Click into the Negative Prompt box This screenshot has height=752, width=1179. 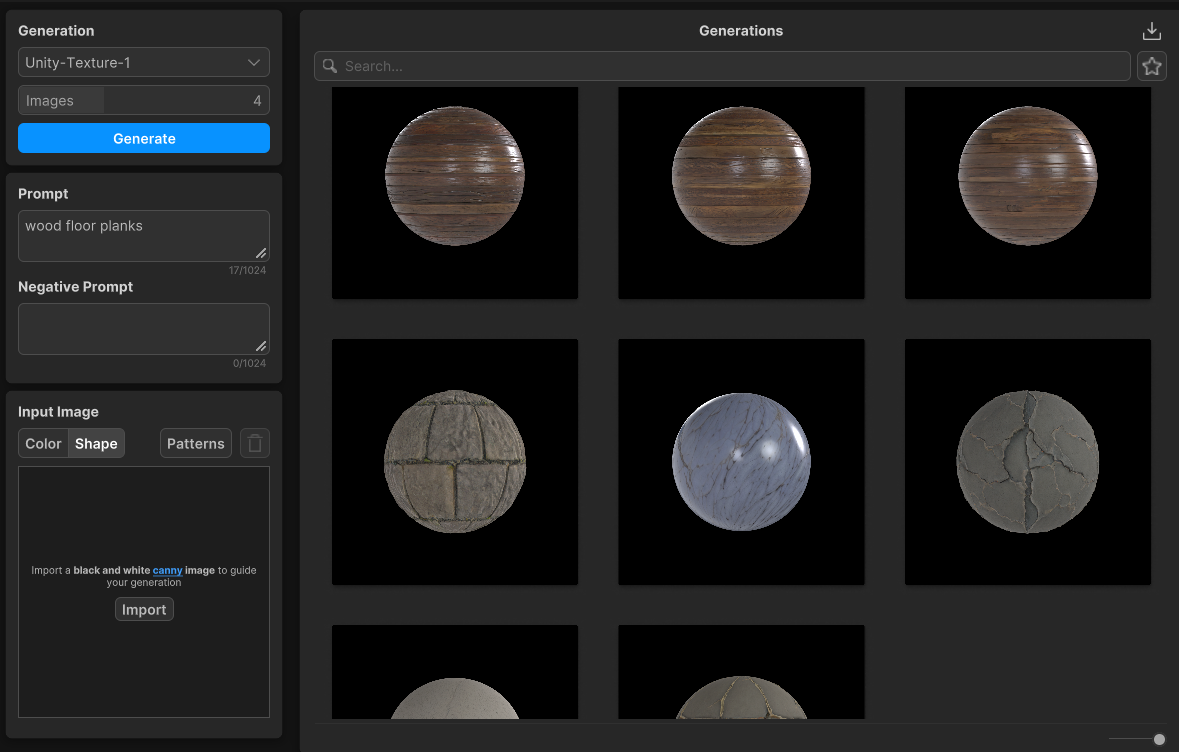click(144, 329)
